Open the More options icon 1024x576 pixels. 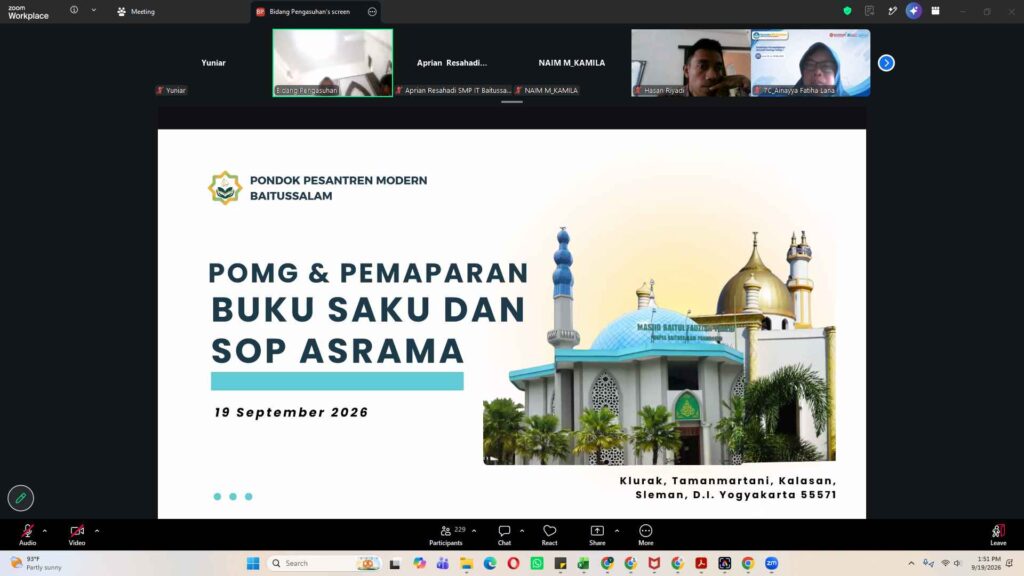(646, 534)
